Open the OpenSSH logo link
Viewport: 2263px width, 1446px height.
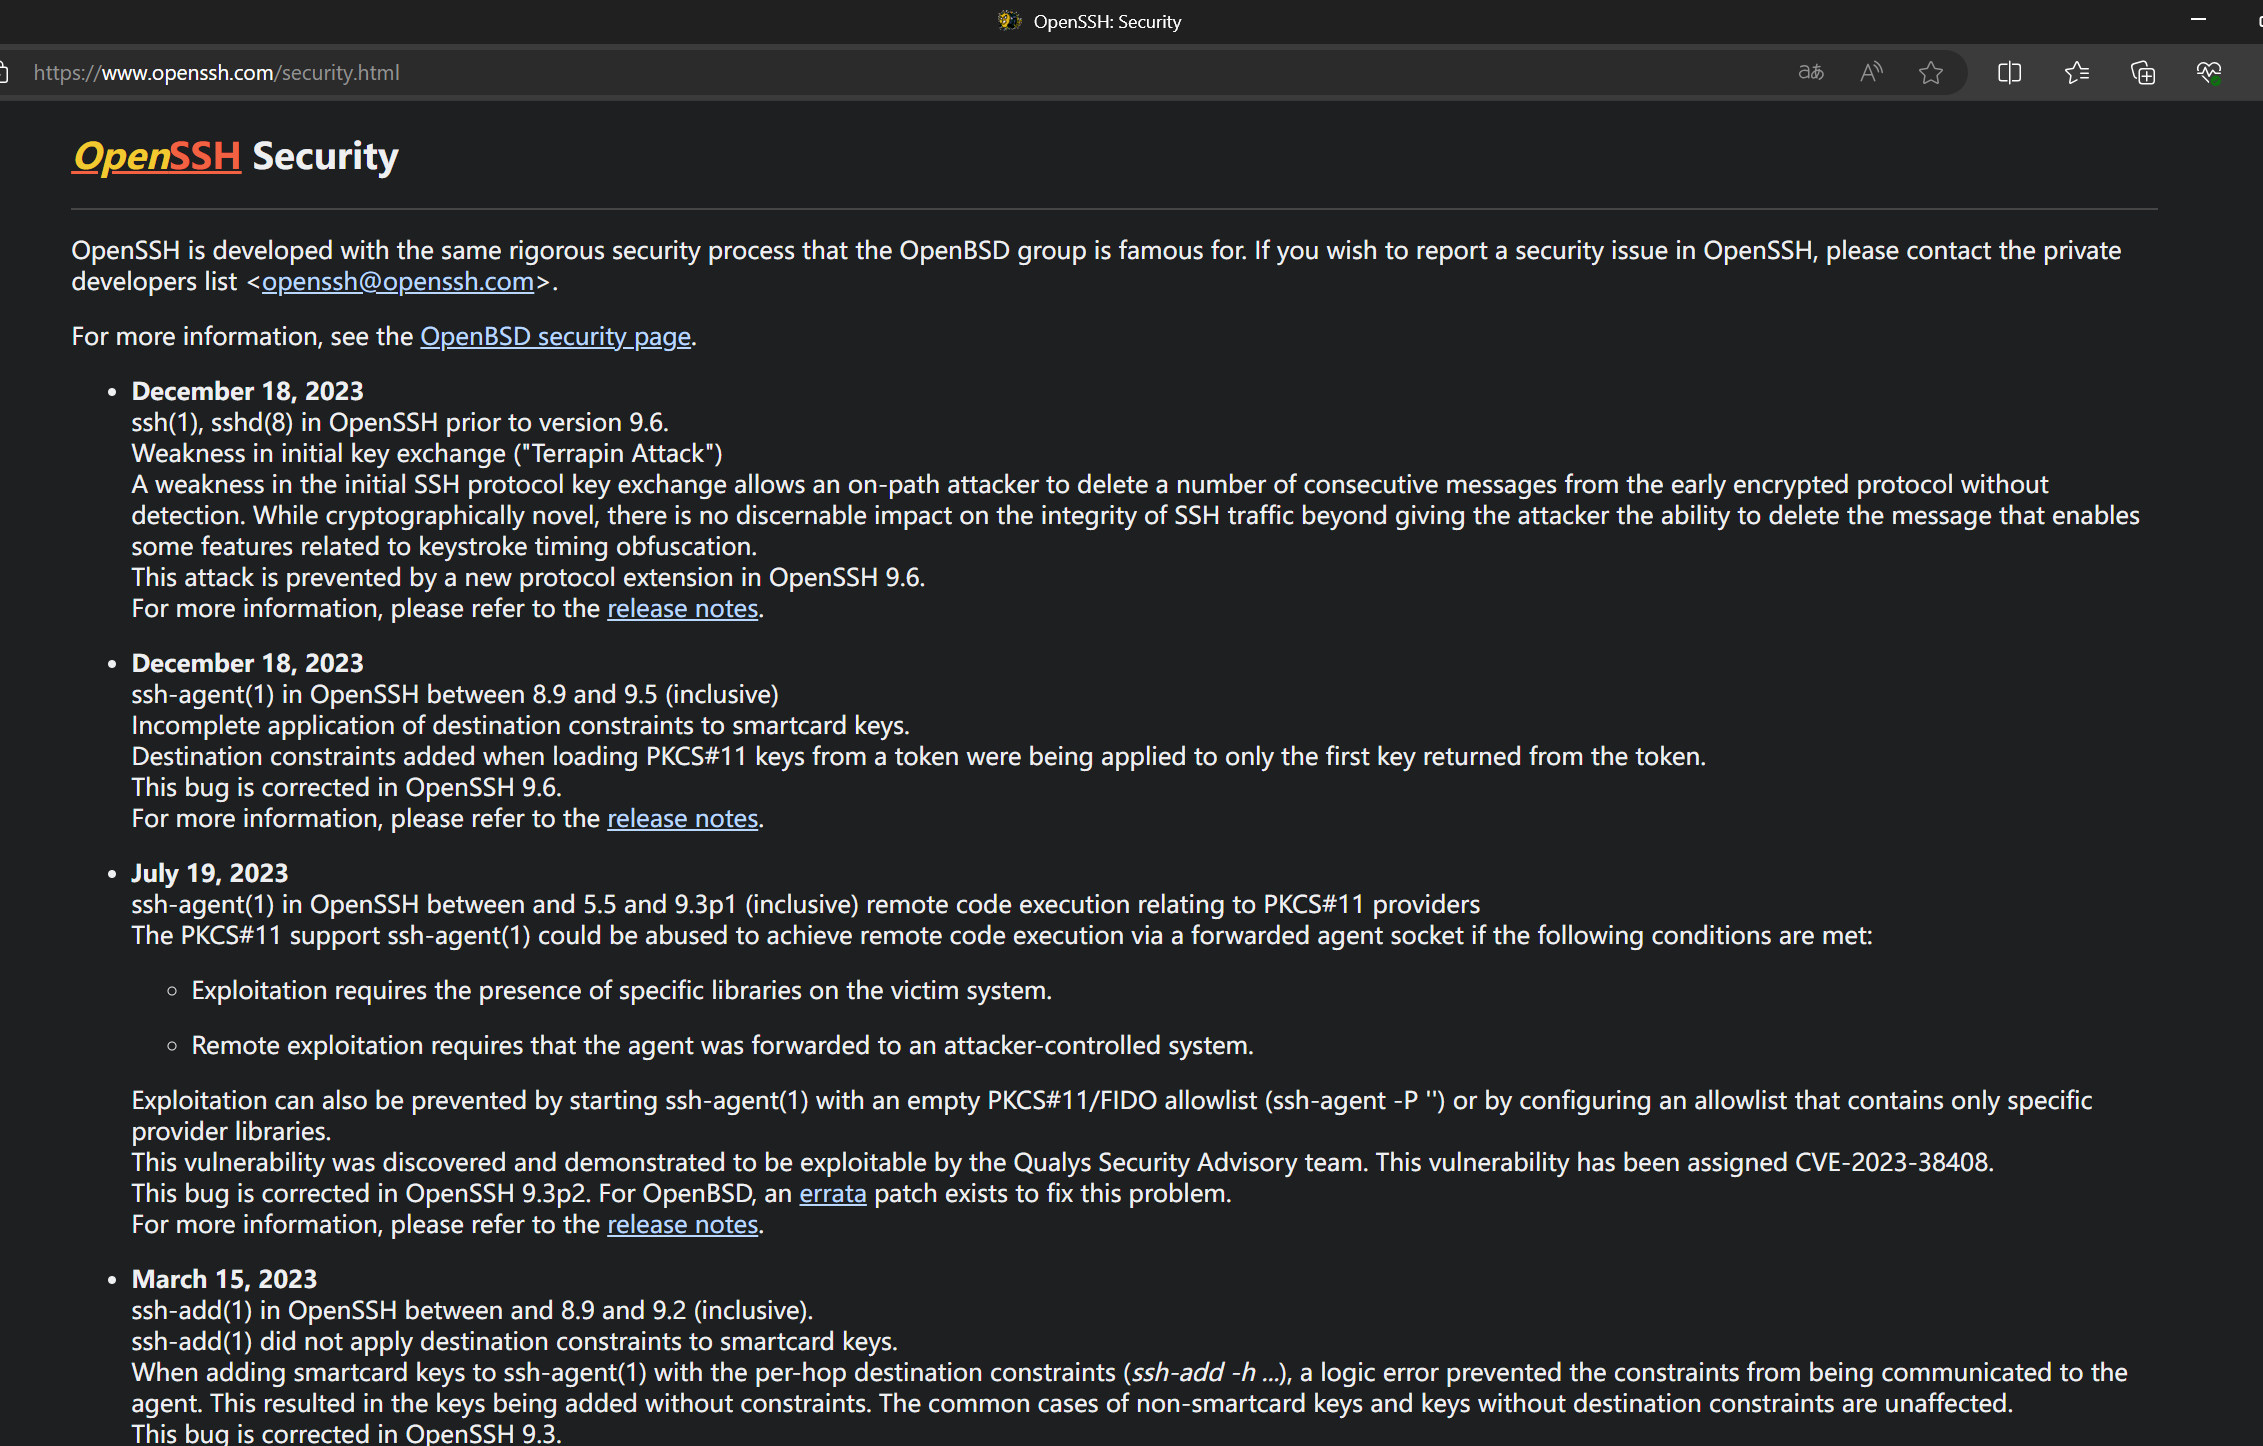pyautogui.click(x=156, y=157)
